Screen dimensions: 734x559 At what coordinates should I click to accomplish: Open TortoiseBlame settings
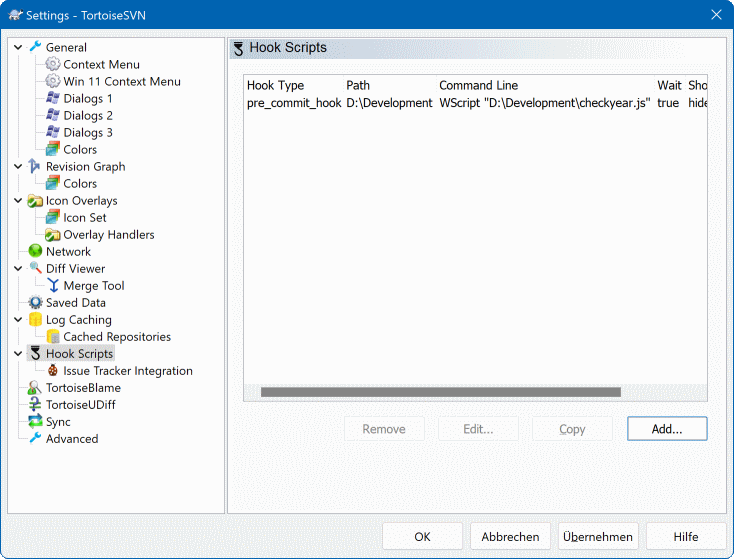click(x=83, y=388)
